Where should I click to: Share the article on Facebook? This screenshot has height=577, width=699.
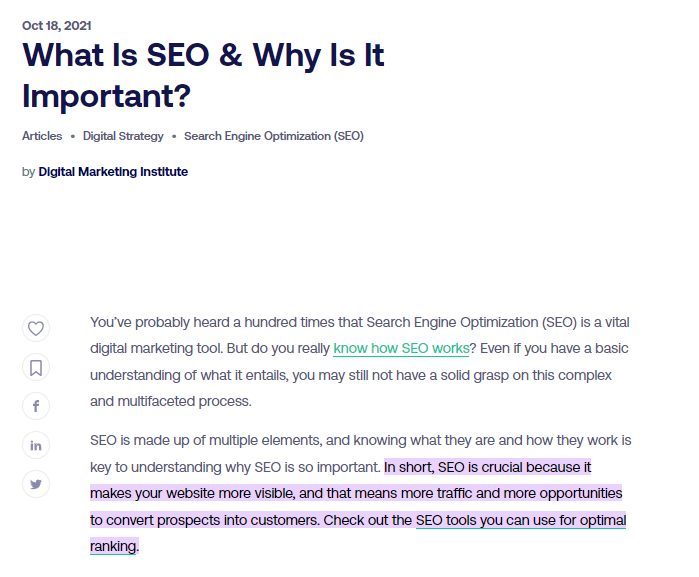tap(36, 406)
